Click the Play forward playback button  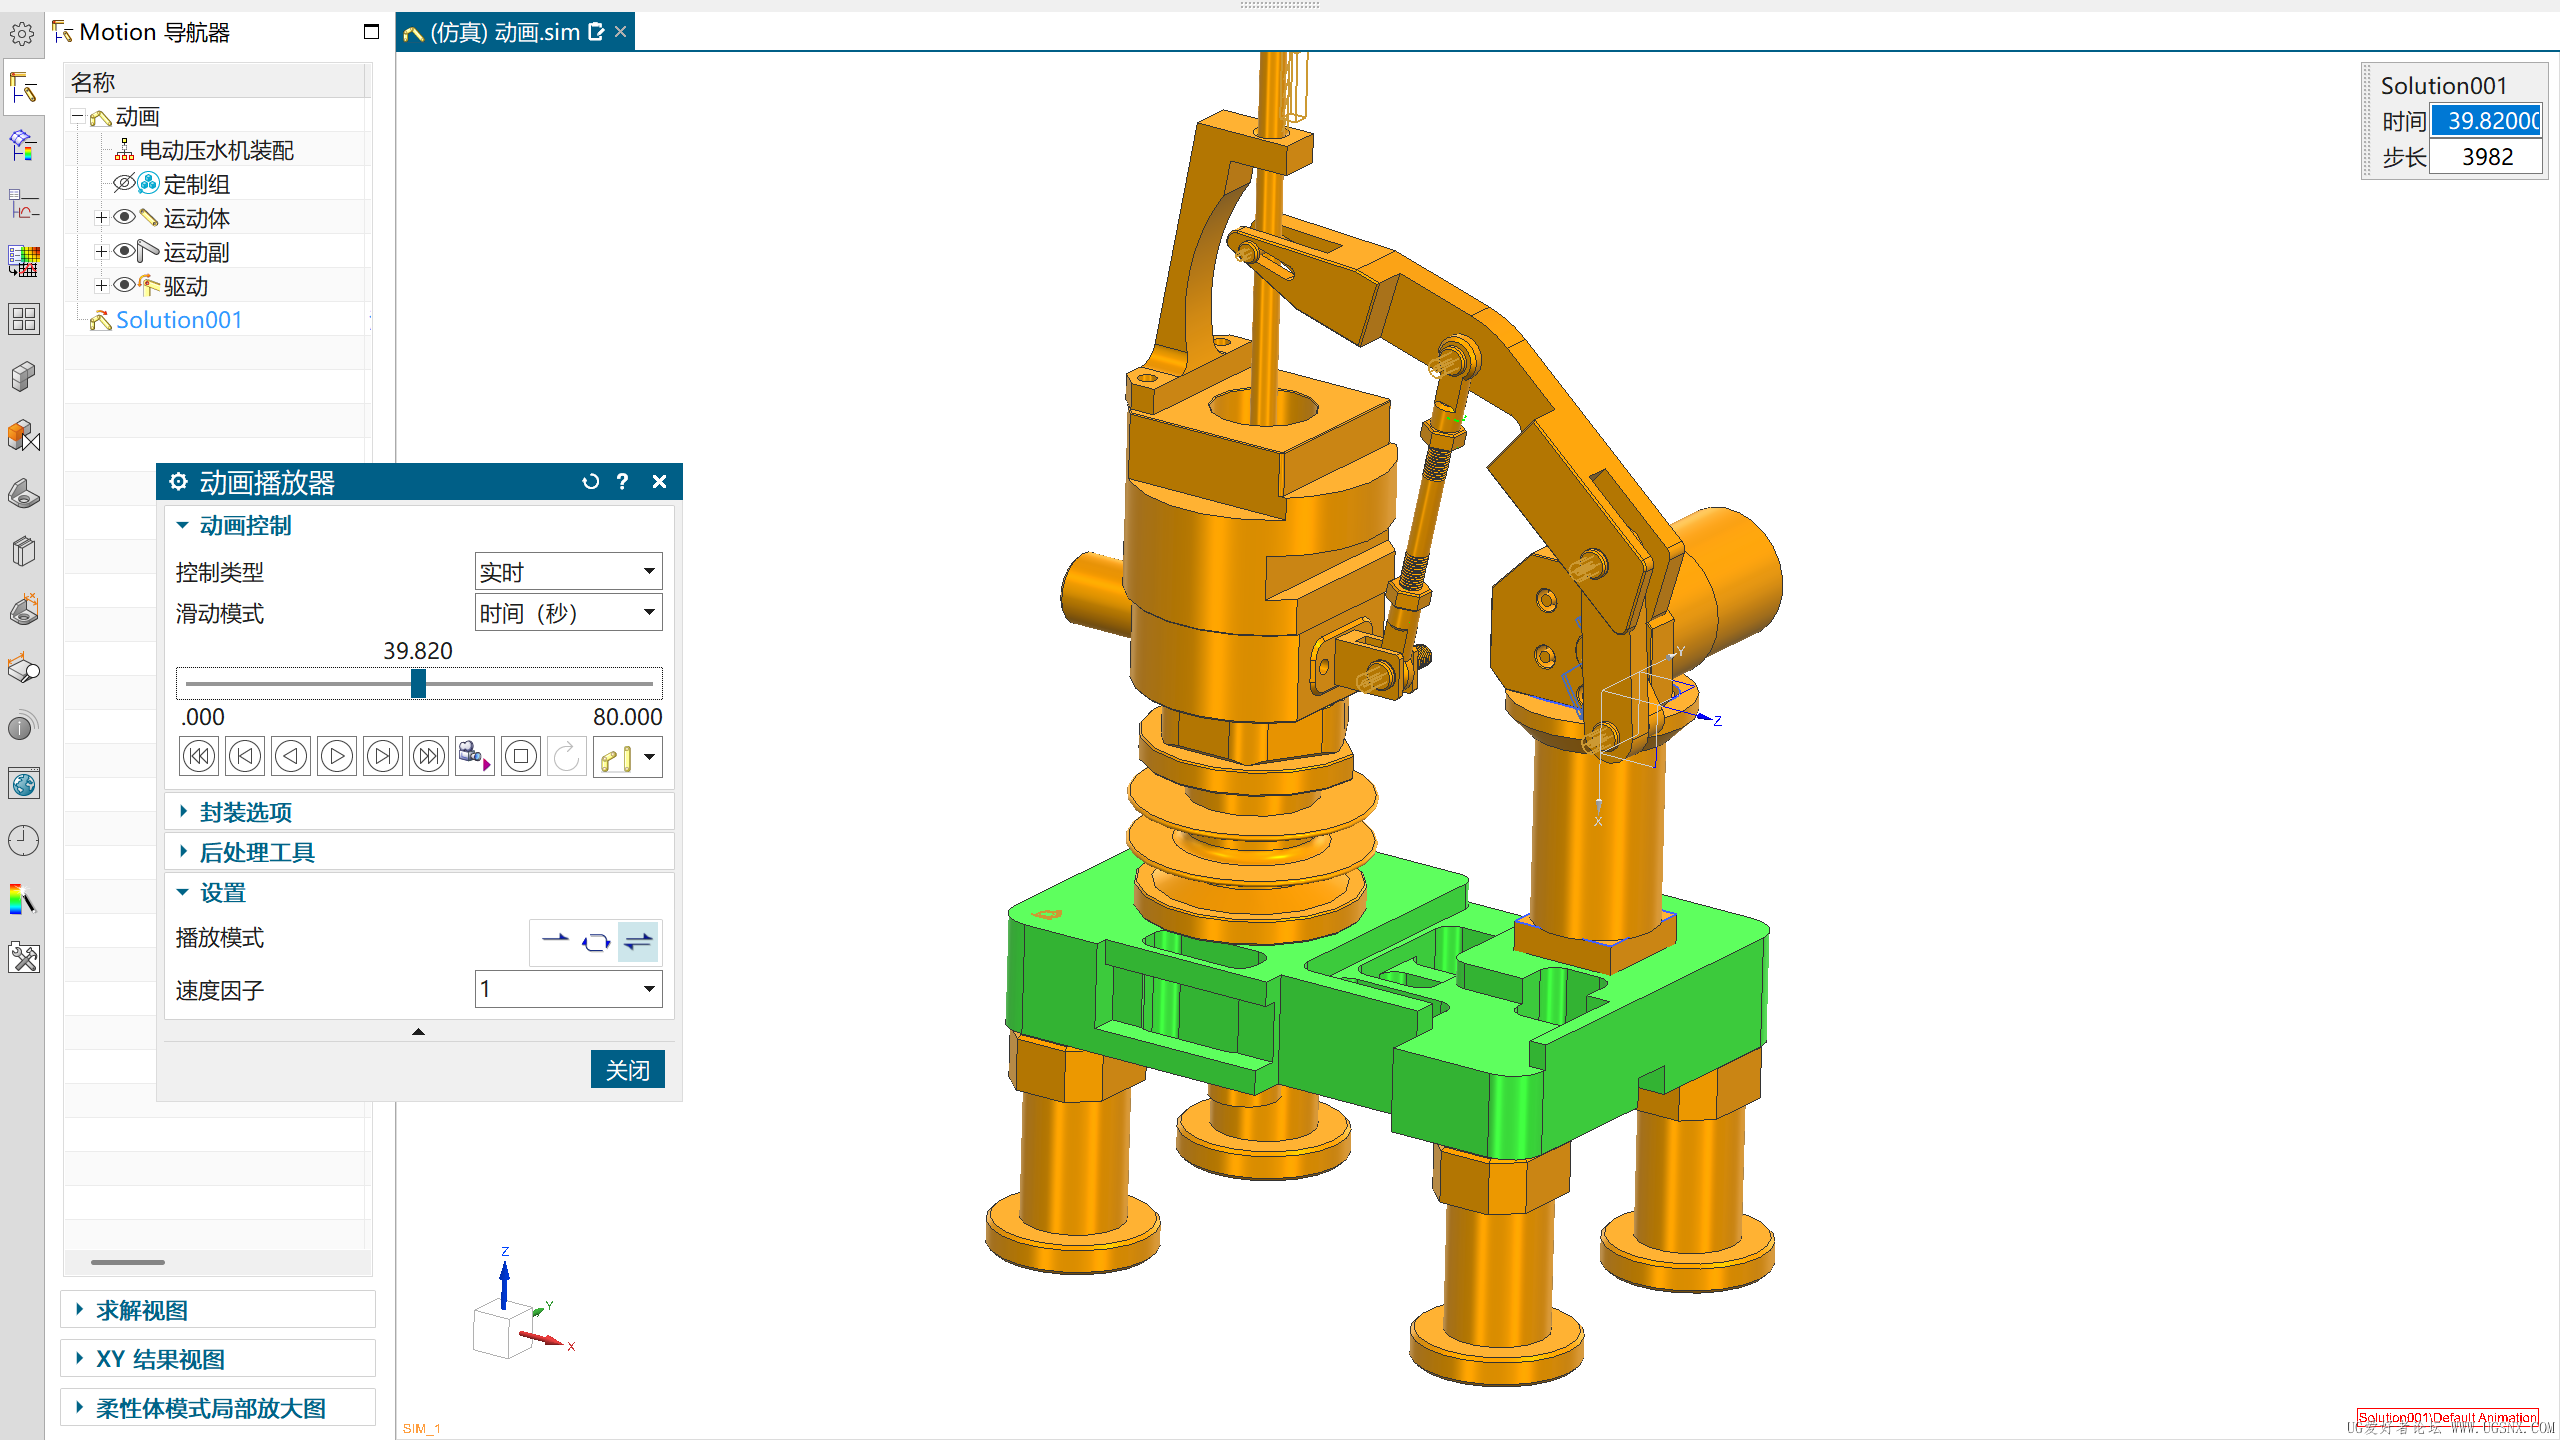(x=337, y=757)
